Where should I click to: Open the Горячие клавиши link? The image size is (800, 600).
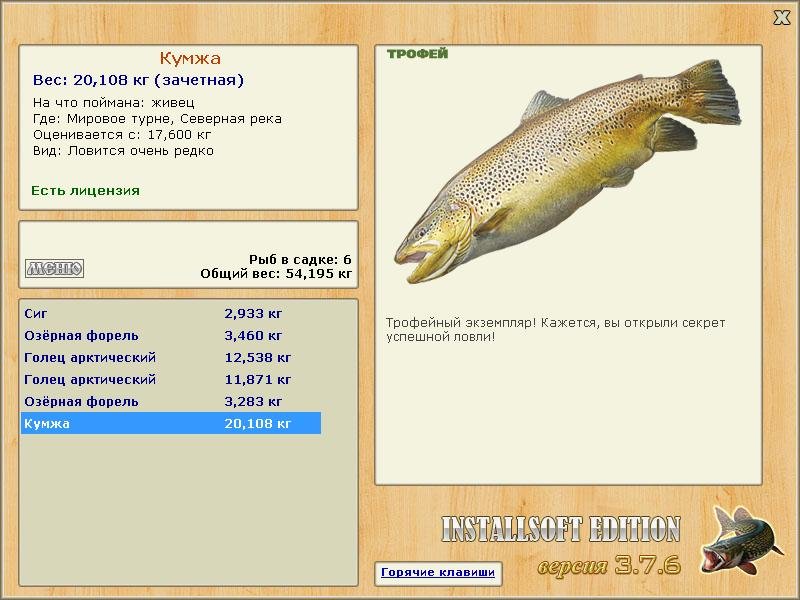pos(438,572)
